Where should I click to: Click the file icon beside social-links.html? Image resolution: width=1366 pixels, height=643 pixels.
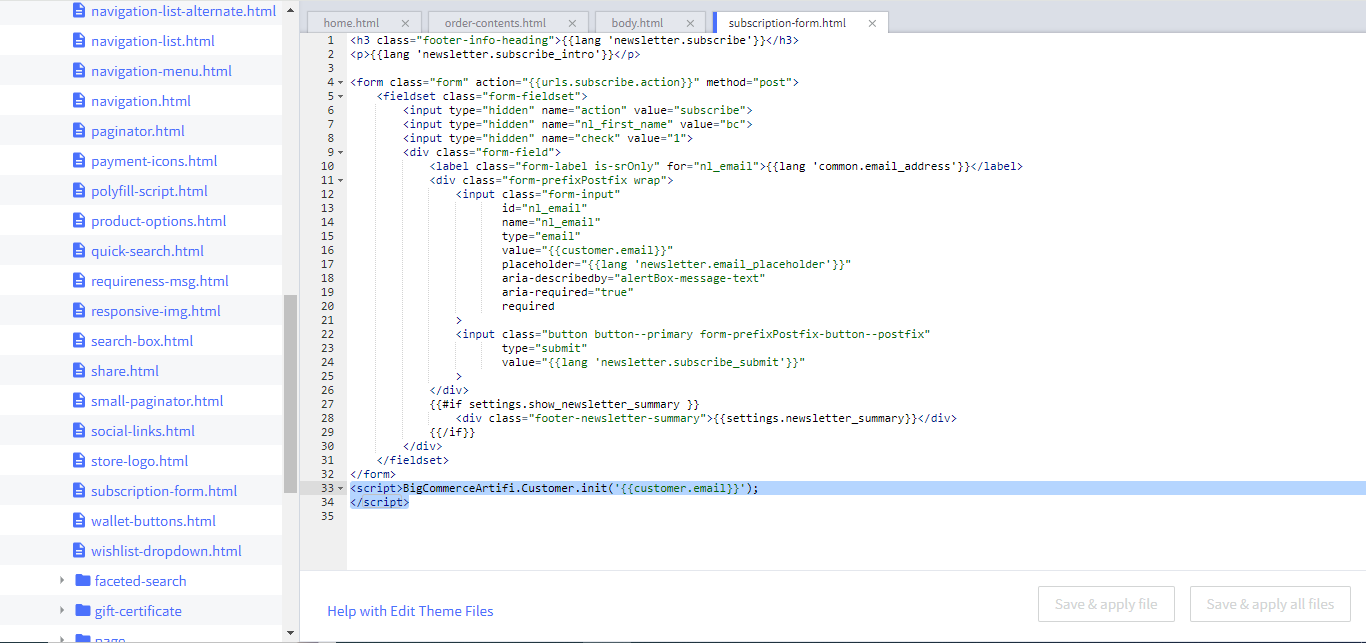(x=81, y=431)
